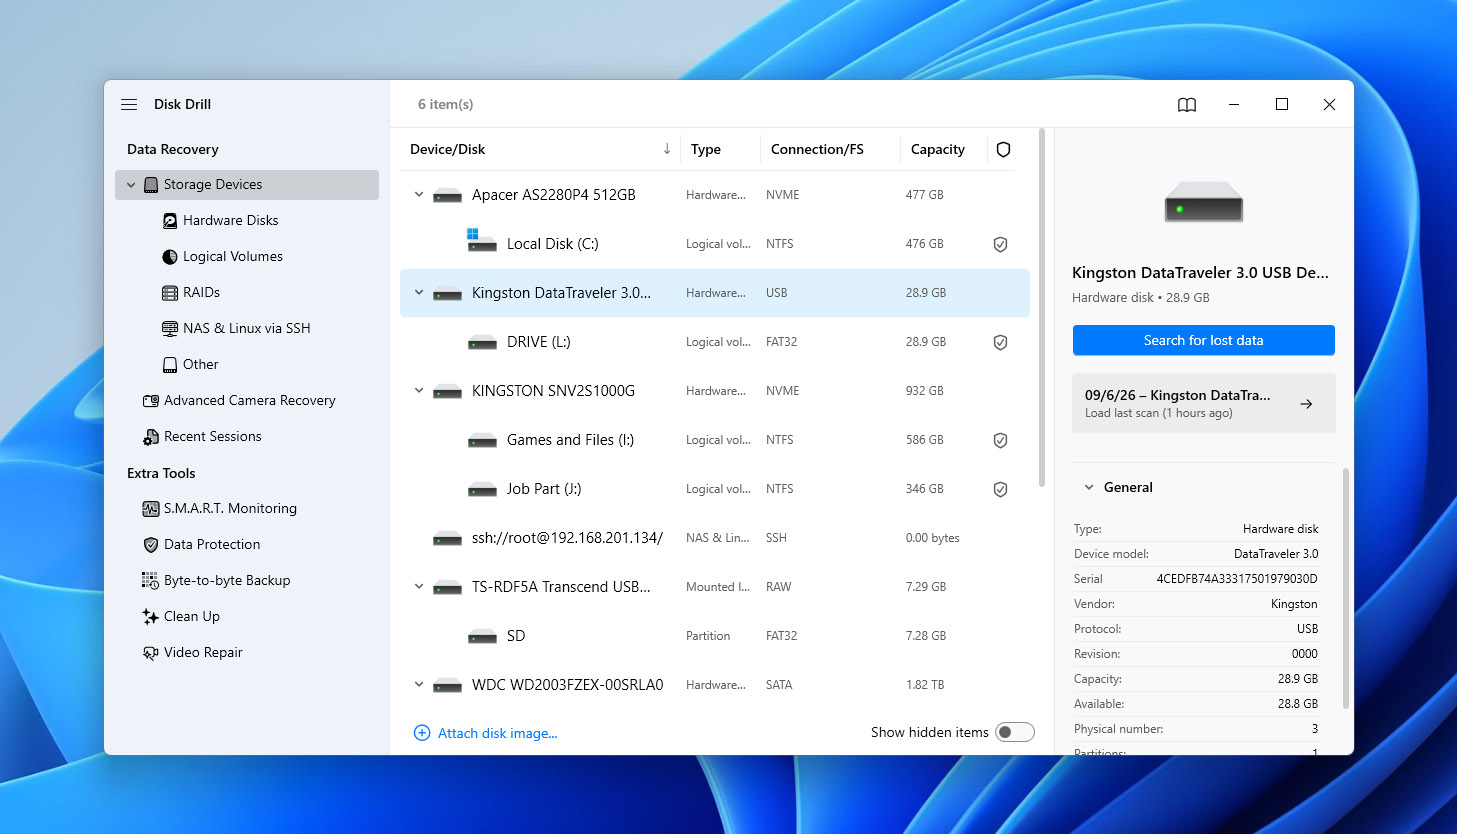Collapse the Apacer AS2280P4 512GB disk row
The height and width of the screenshot is (834, 1457).
pyautogui.click(x=419, y=195)
